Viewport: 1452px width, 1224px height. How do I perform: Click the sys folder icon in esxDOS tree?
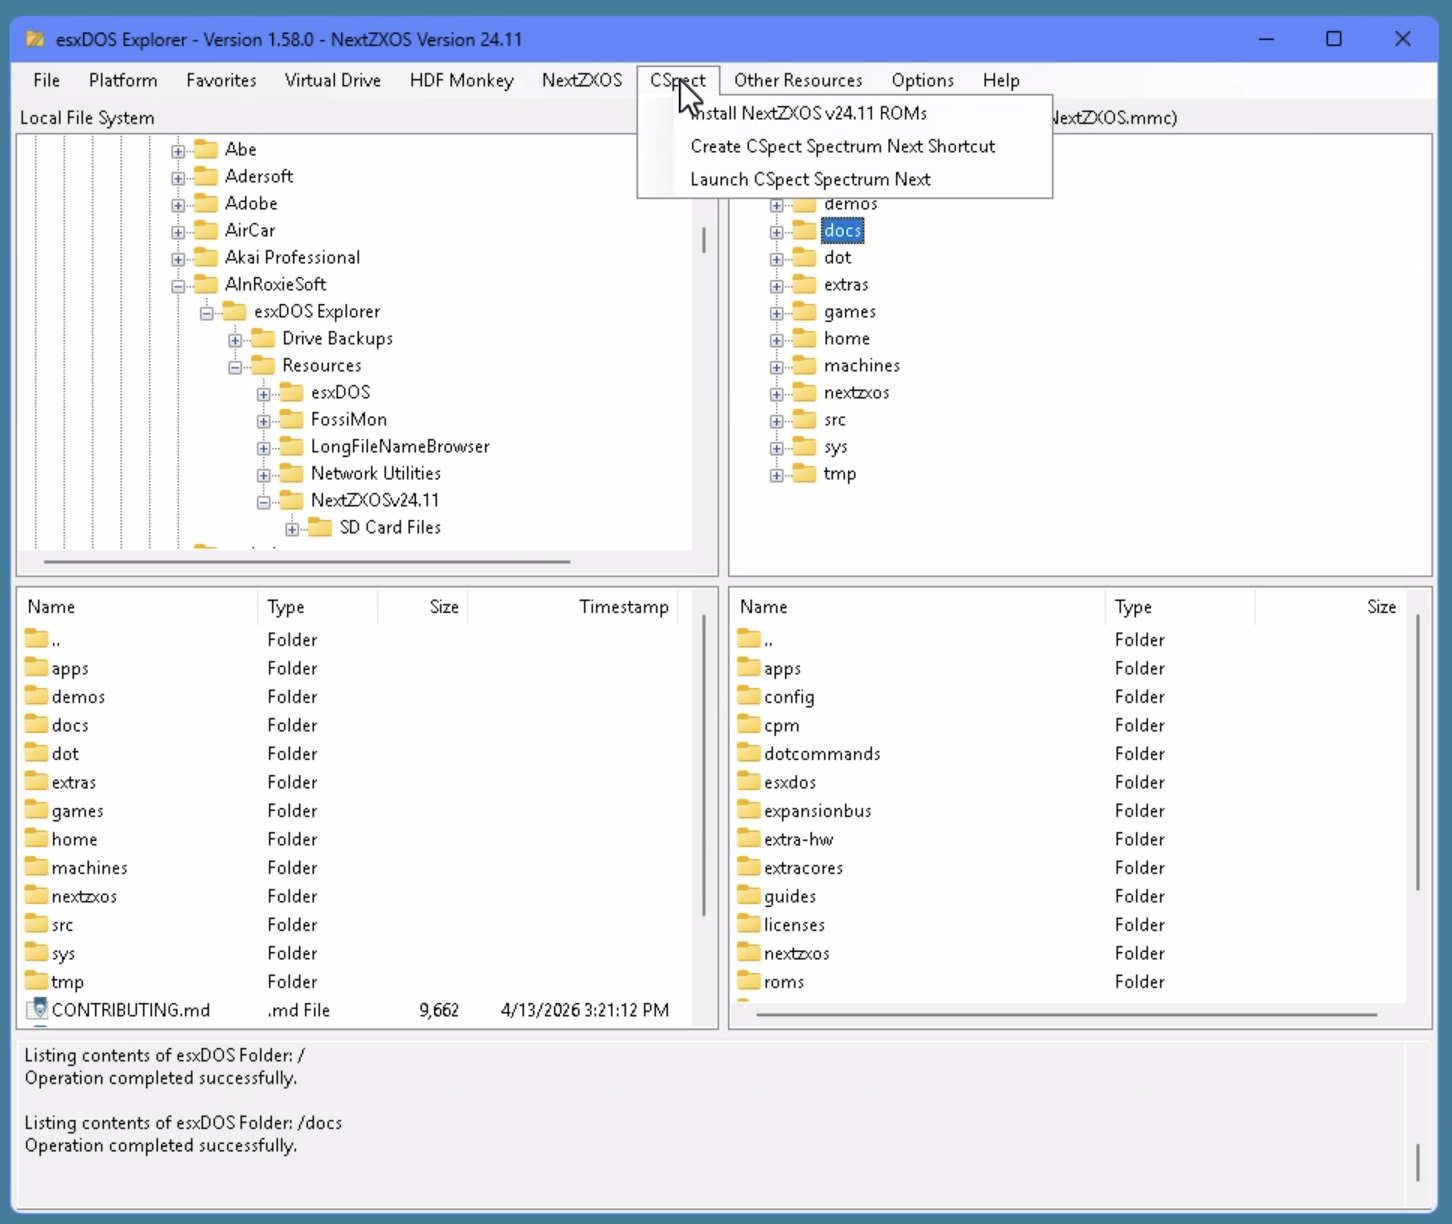(805, 447)
